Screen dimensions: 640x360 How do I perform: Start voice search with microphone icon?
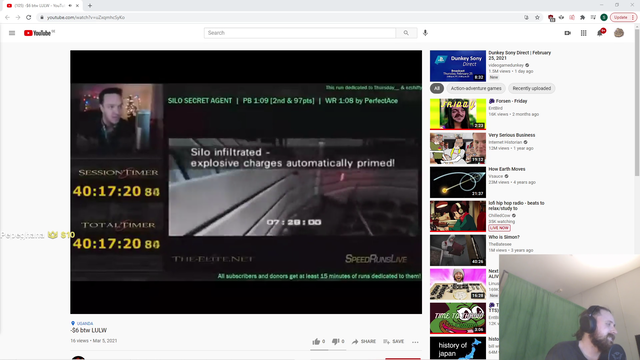[425, 33]
